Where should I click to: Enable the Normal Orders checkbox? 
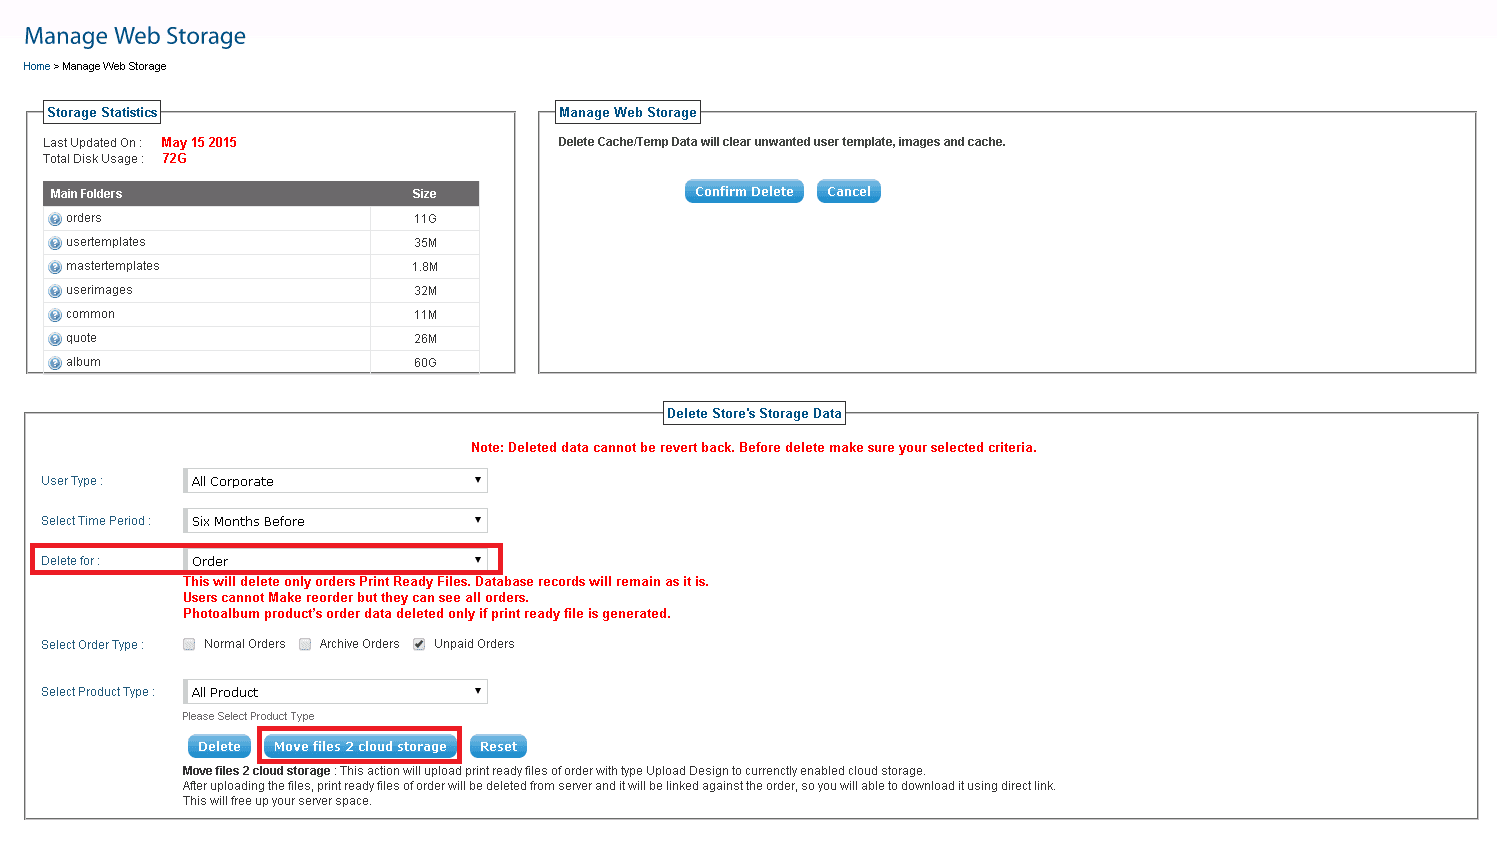coord(189,645)
